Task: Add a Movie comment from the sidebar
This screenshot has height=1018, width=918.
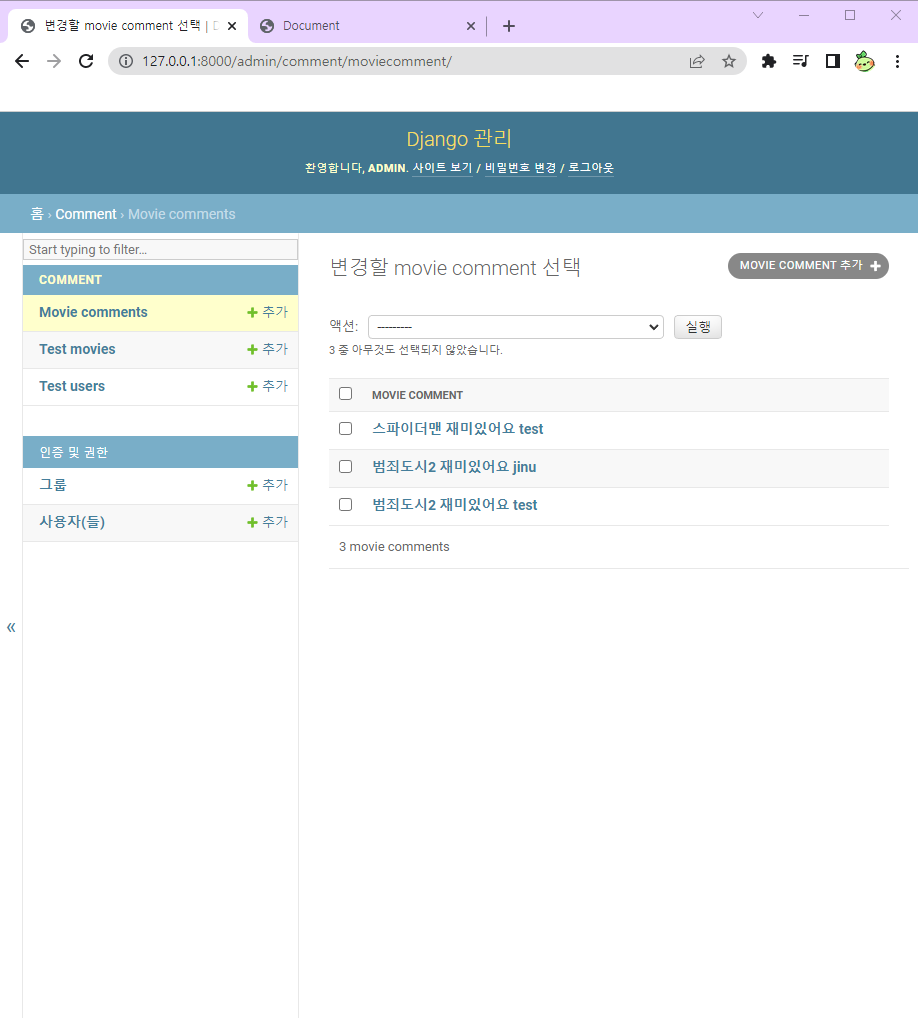Action: tap(267, 312)
